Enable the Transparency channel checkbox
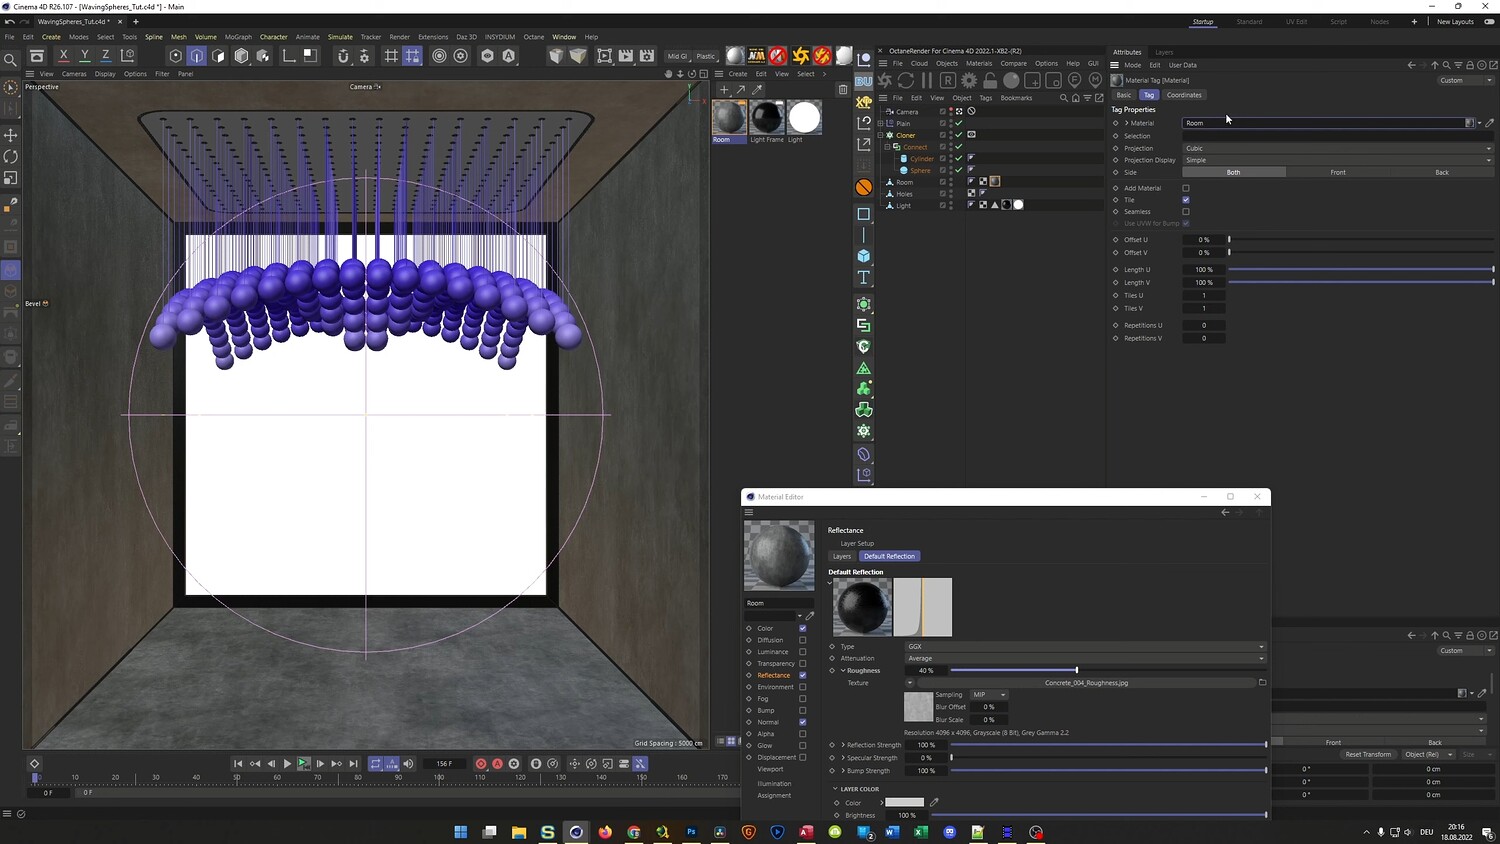The width and height of the screenshot is (1500, 844). [x=802, y=664]
